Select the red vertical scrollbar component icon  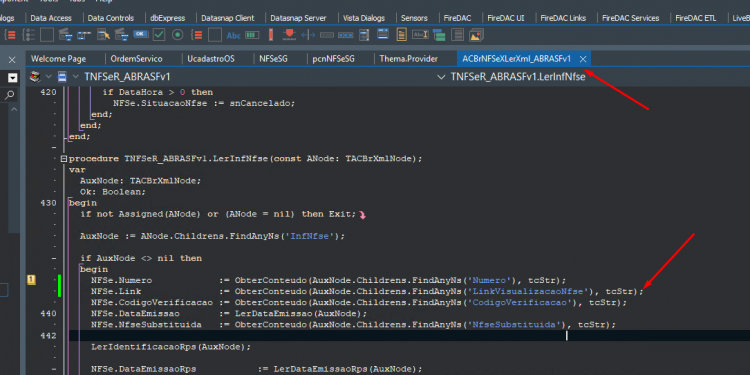pos(271,35)
